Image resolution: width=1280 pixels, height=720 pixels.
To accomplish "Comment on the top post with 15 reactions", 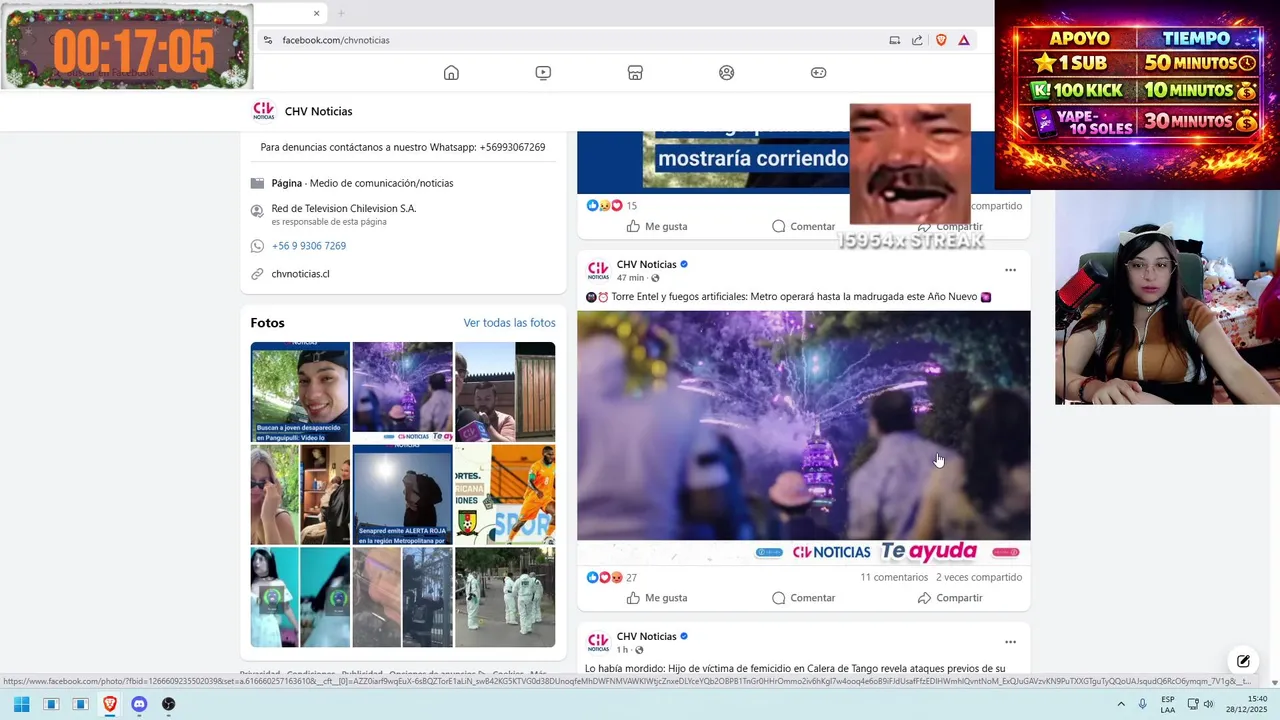I will (803, 227).
